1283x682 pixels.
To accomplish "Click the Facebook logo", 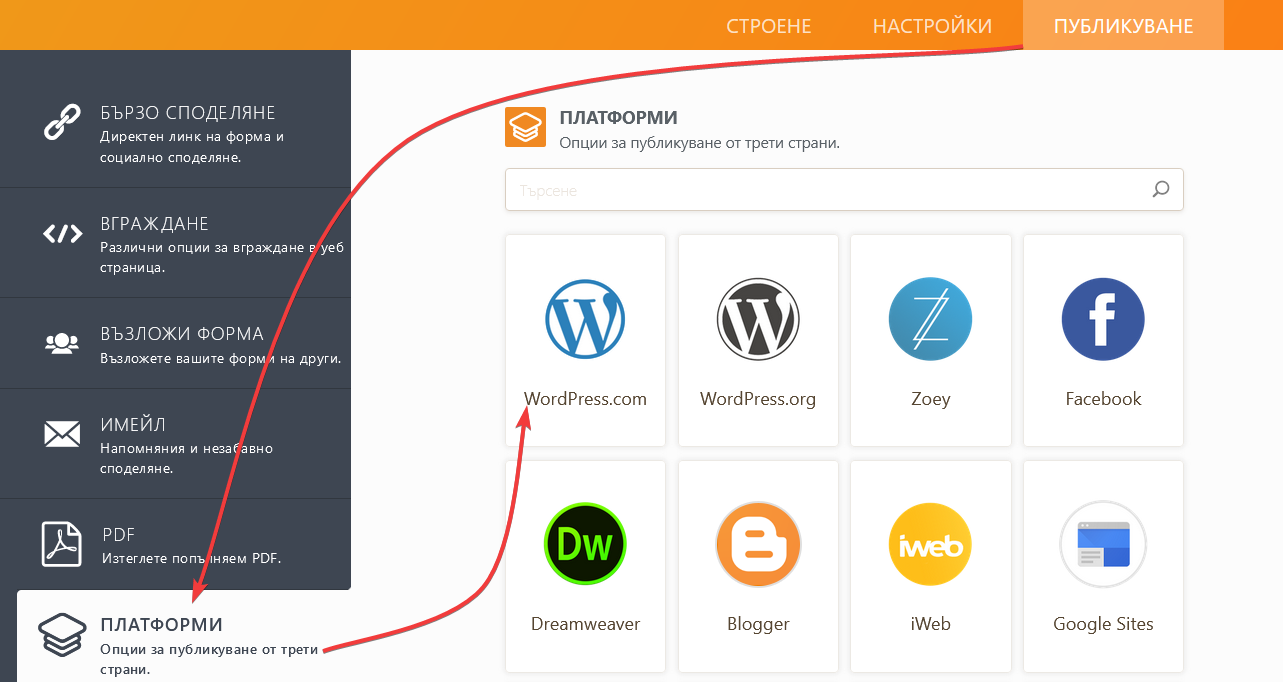I will pyautogui.click(x=1103, y=319).
